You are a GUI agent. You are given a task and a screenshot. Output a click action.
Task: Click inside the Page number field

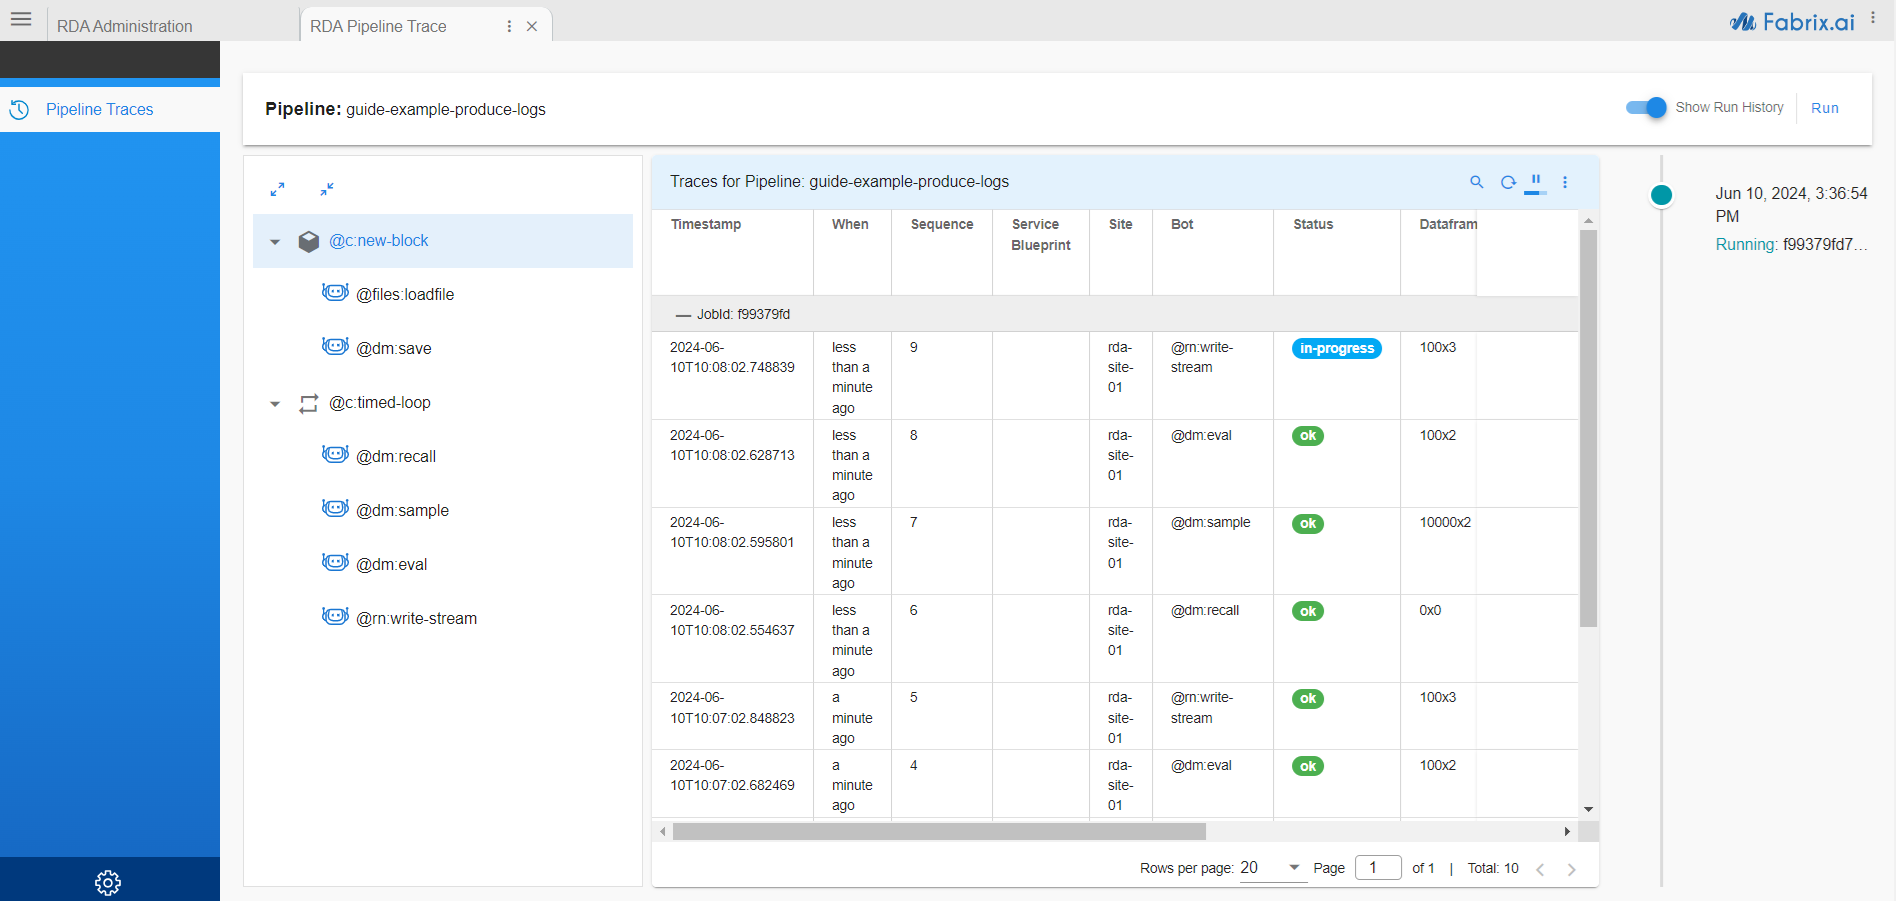click(1377, 867)
